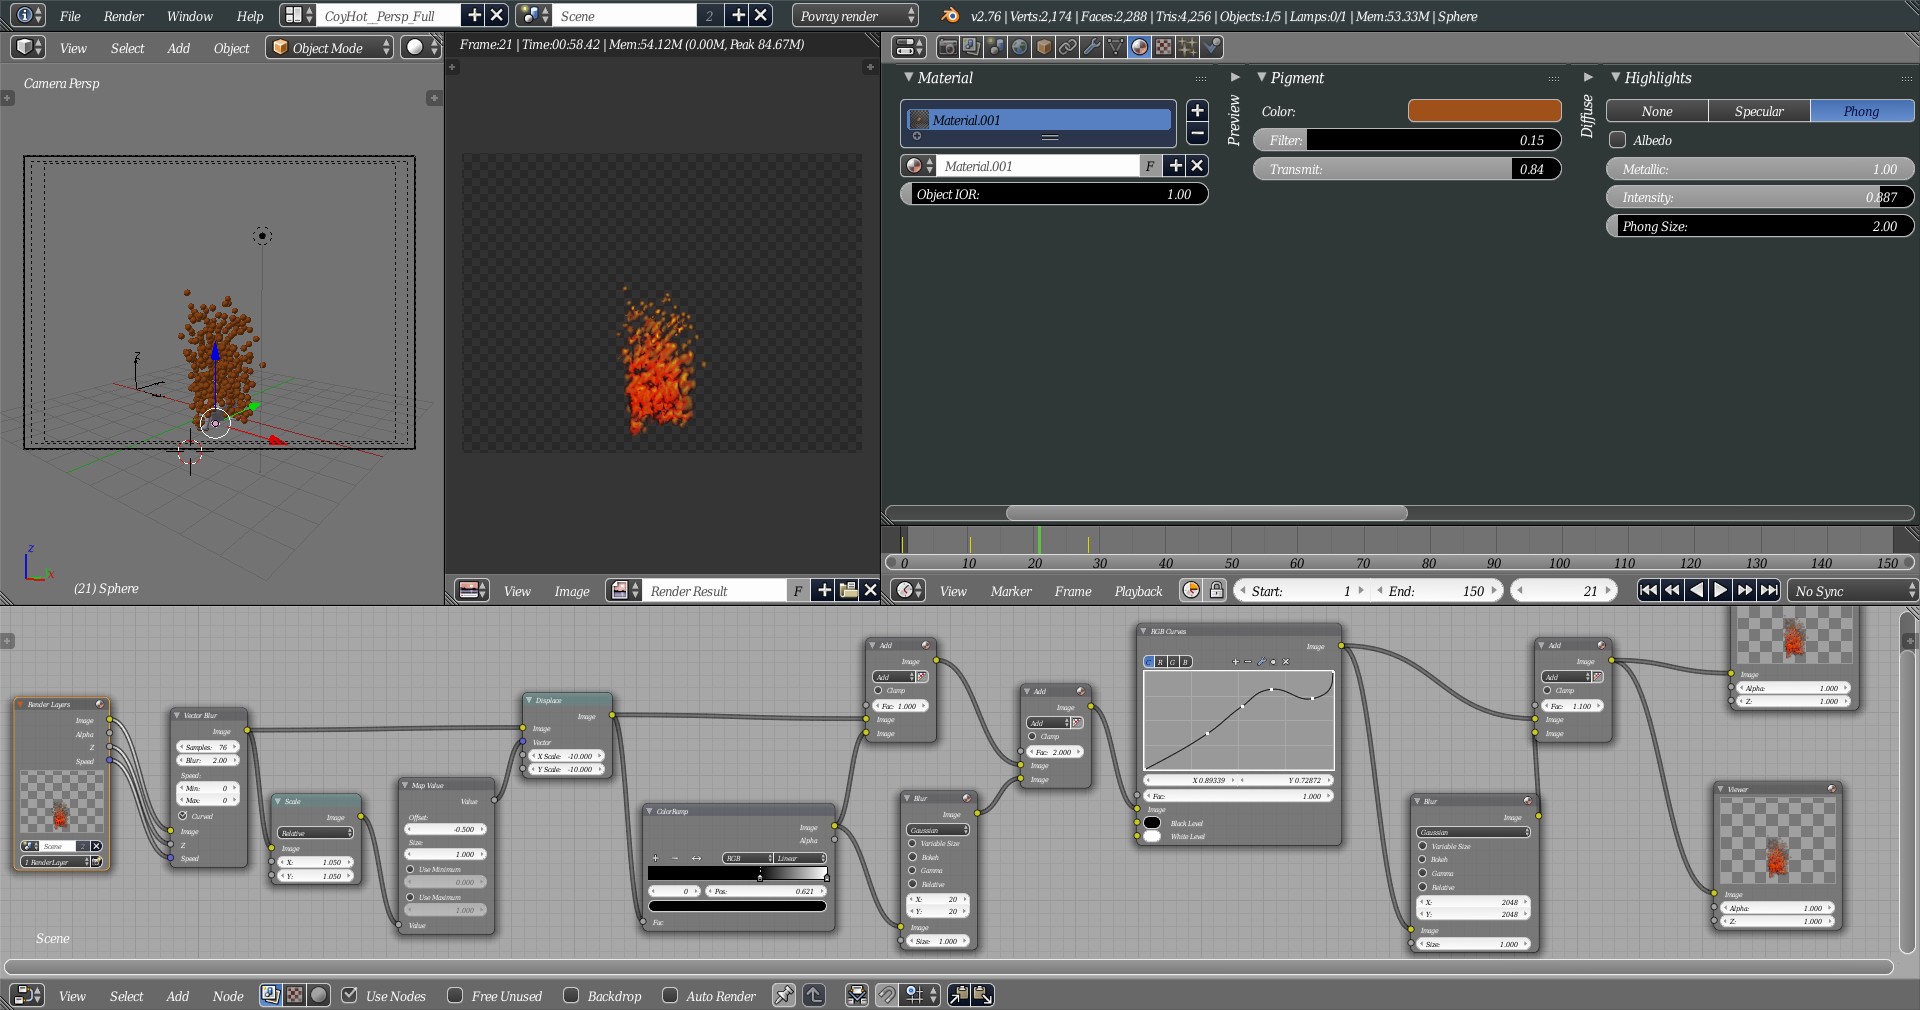Open the World properties tab

pyautogui.click(x=1019, y=47)
